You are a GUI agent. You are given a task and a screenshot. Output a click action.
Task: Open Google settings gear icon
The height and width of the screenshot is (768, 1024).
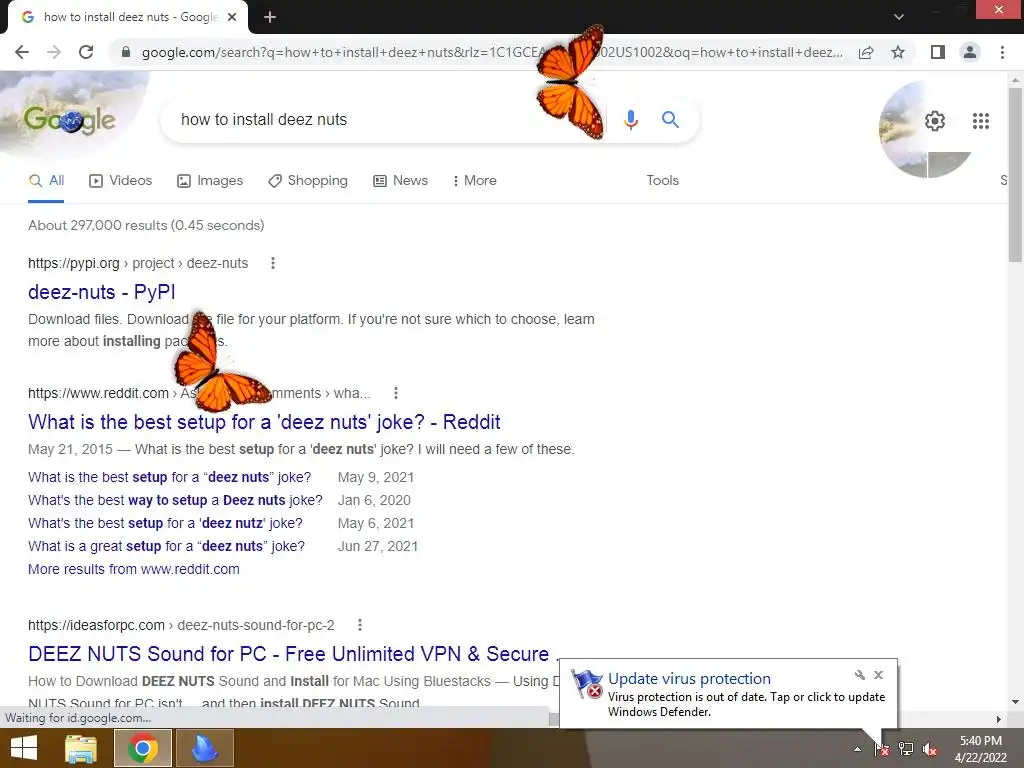point(935,121)
